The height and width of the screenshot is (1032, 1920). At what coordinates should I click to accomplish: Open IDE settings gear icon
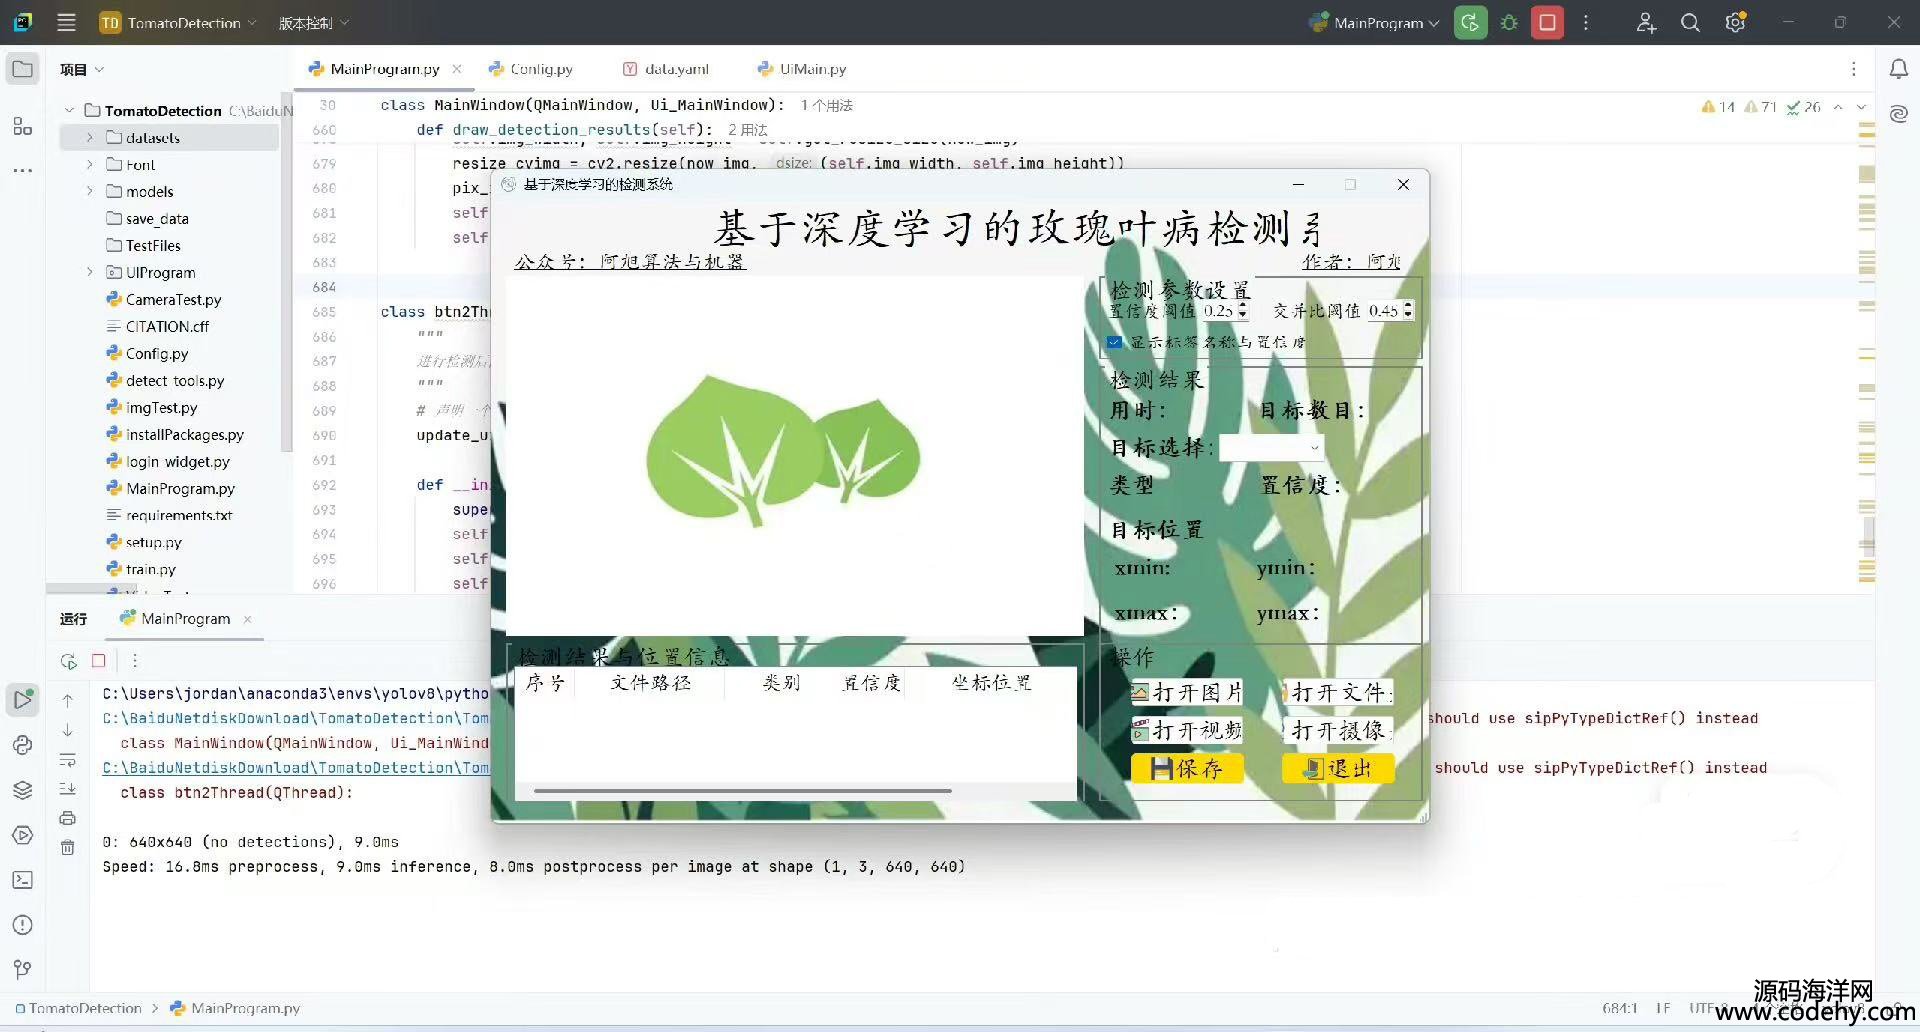click(x=1735, y=22)
